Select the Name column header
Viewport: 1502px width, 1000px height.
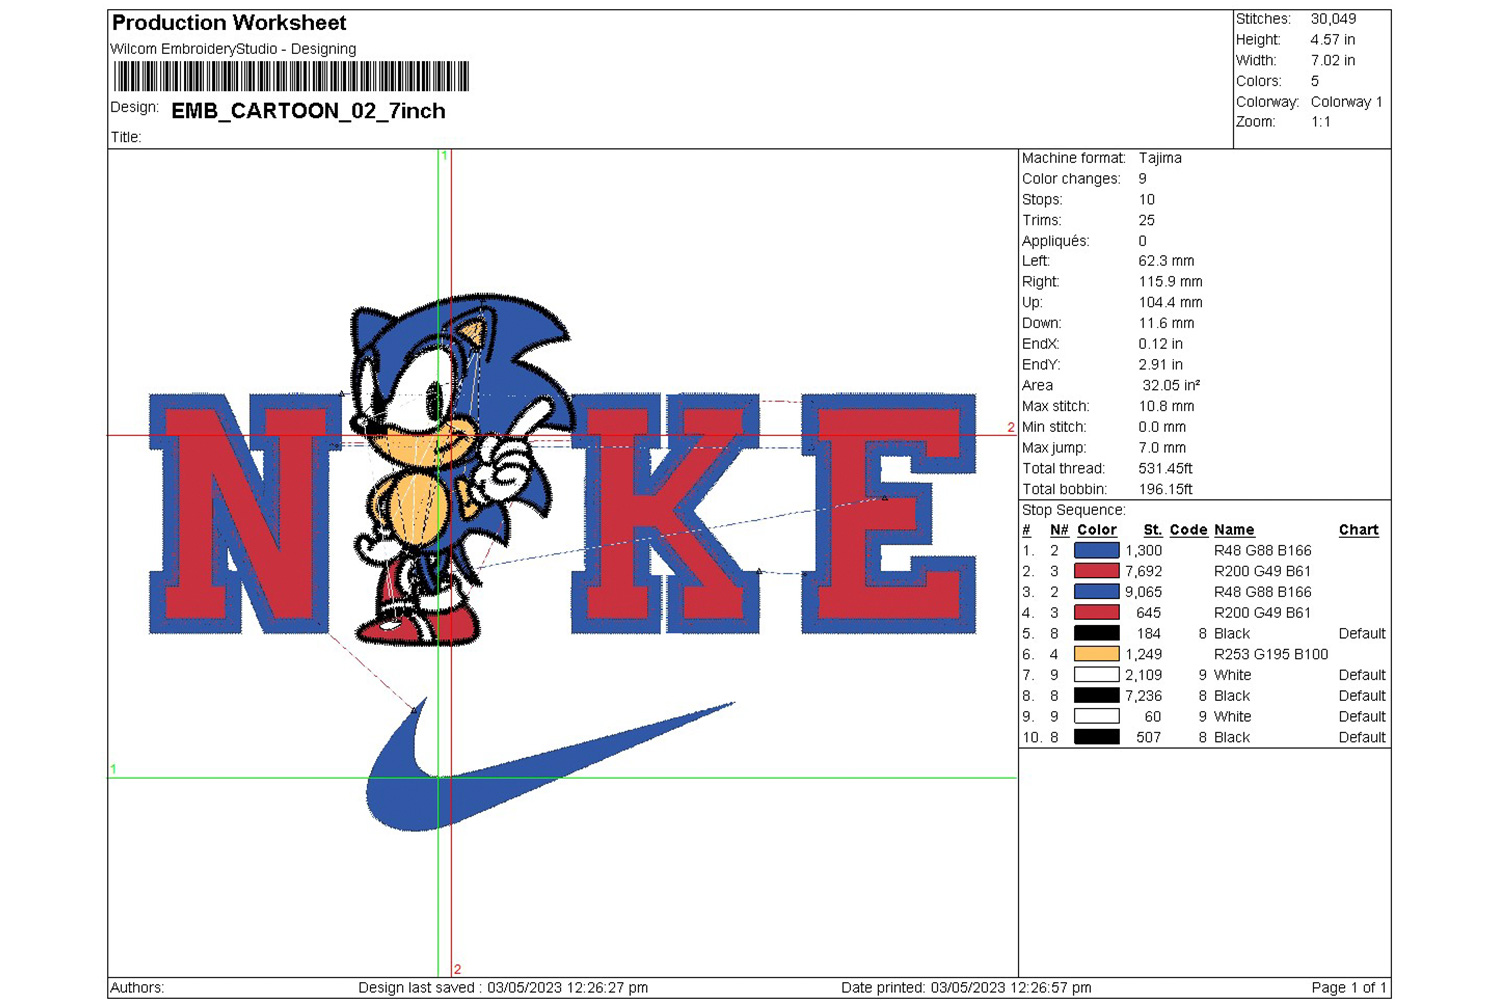(x=1234, y=530)
